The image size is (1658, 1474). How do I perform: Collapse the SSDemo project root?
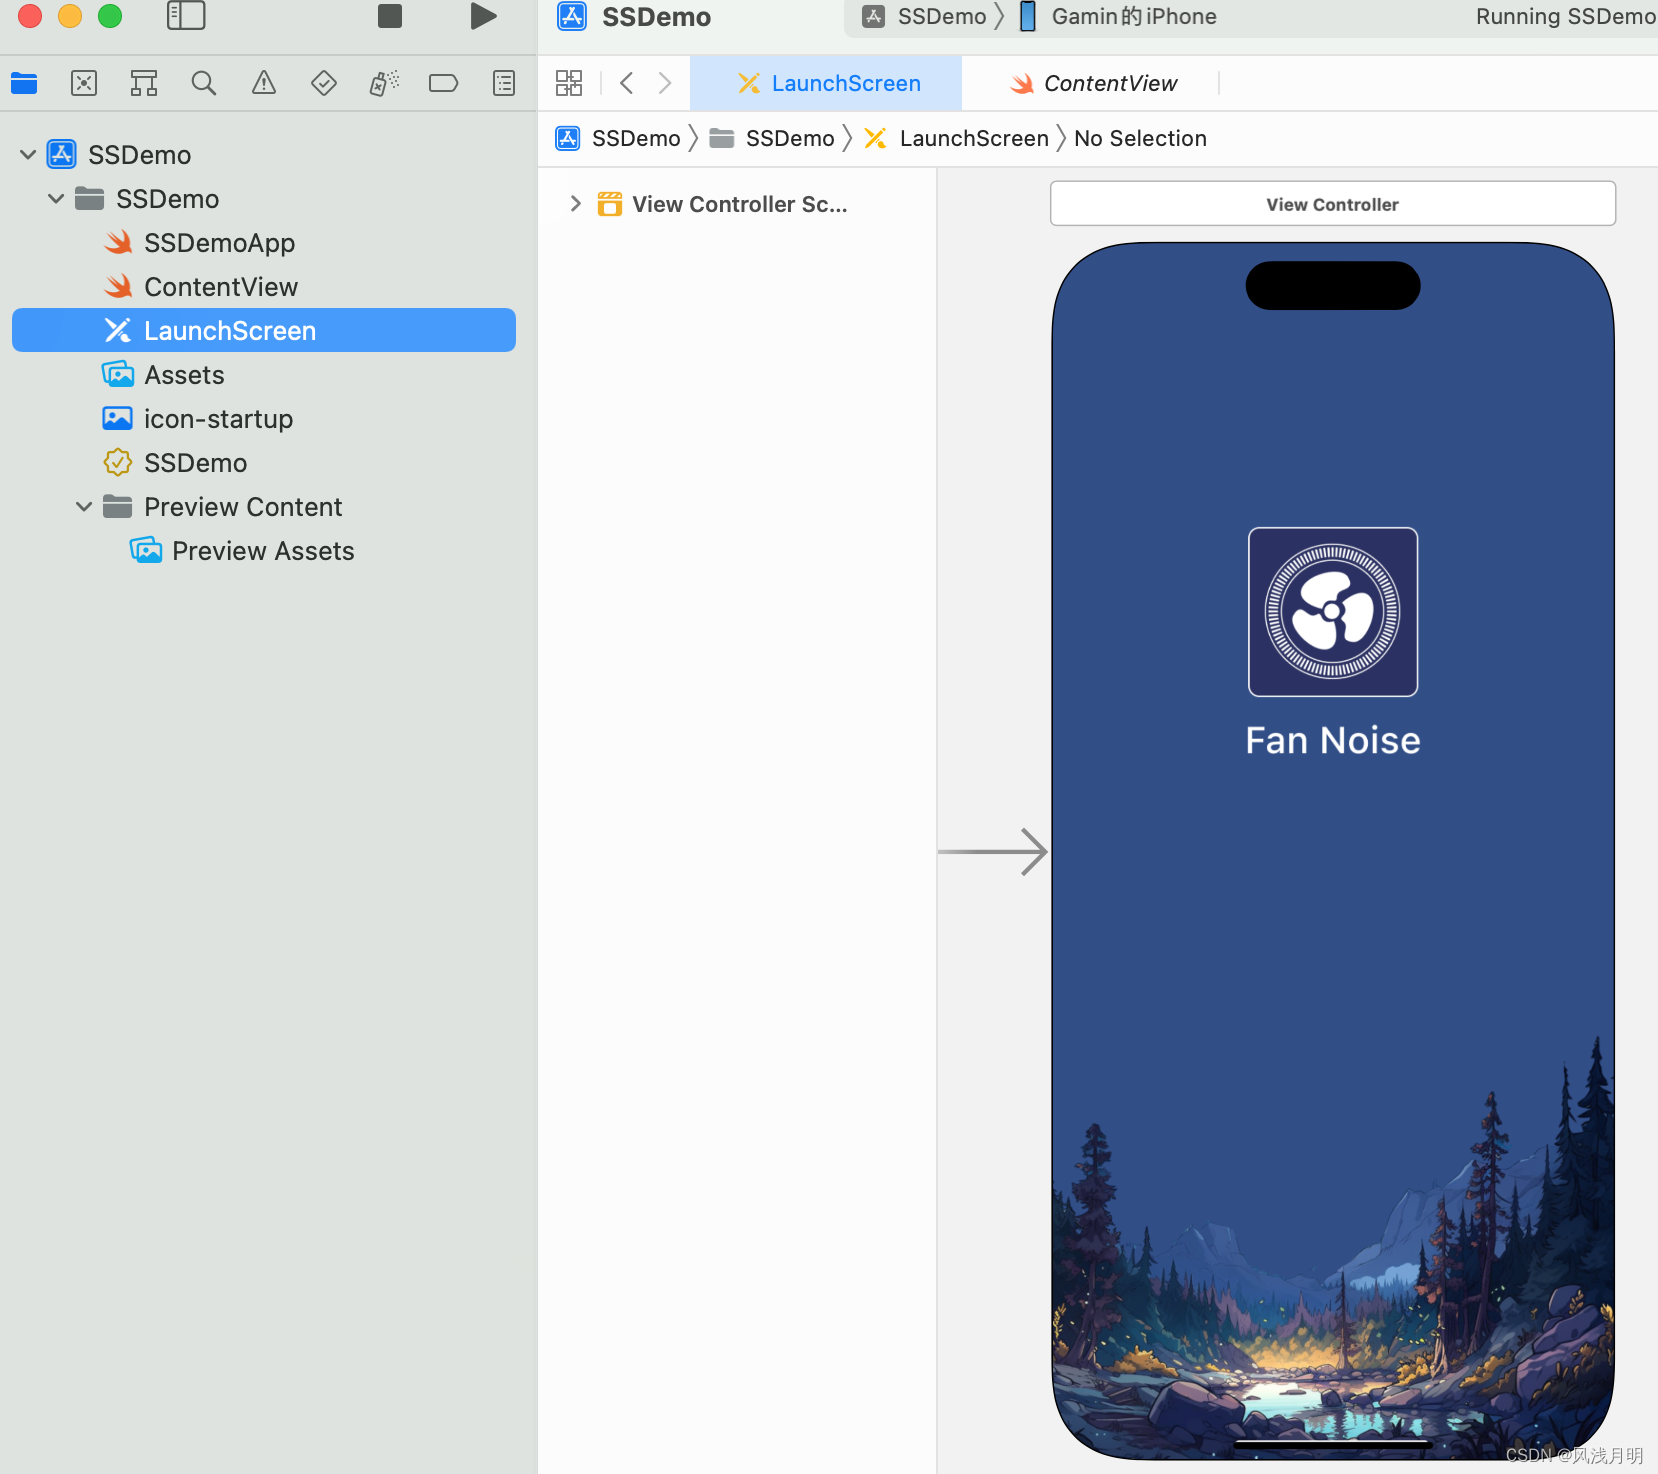tap(27, 154)
